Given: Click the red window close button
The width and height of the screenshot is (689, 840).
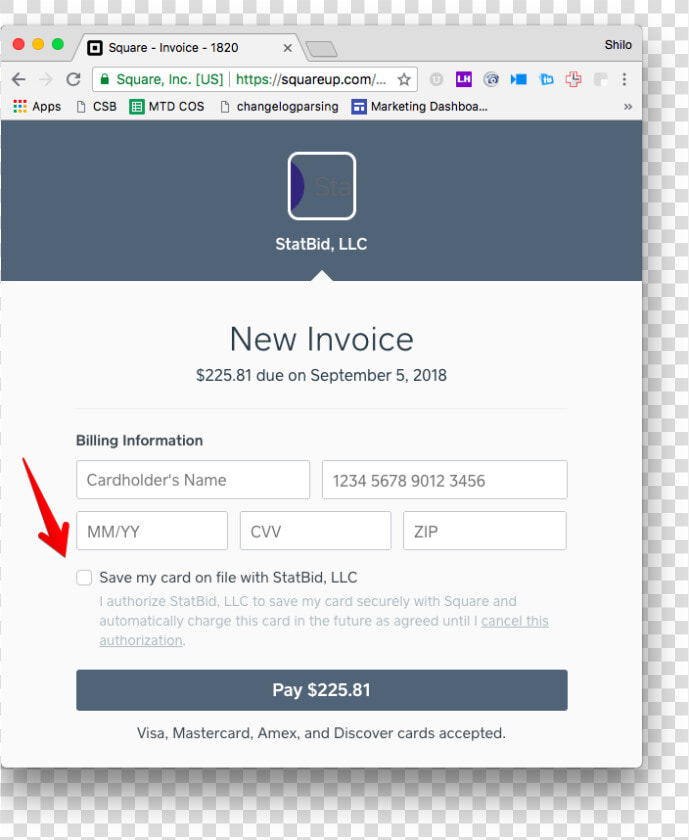Looking at the screenshot, I should pos(19,44).
